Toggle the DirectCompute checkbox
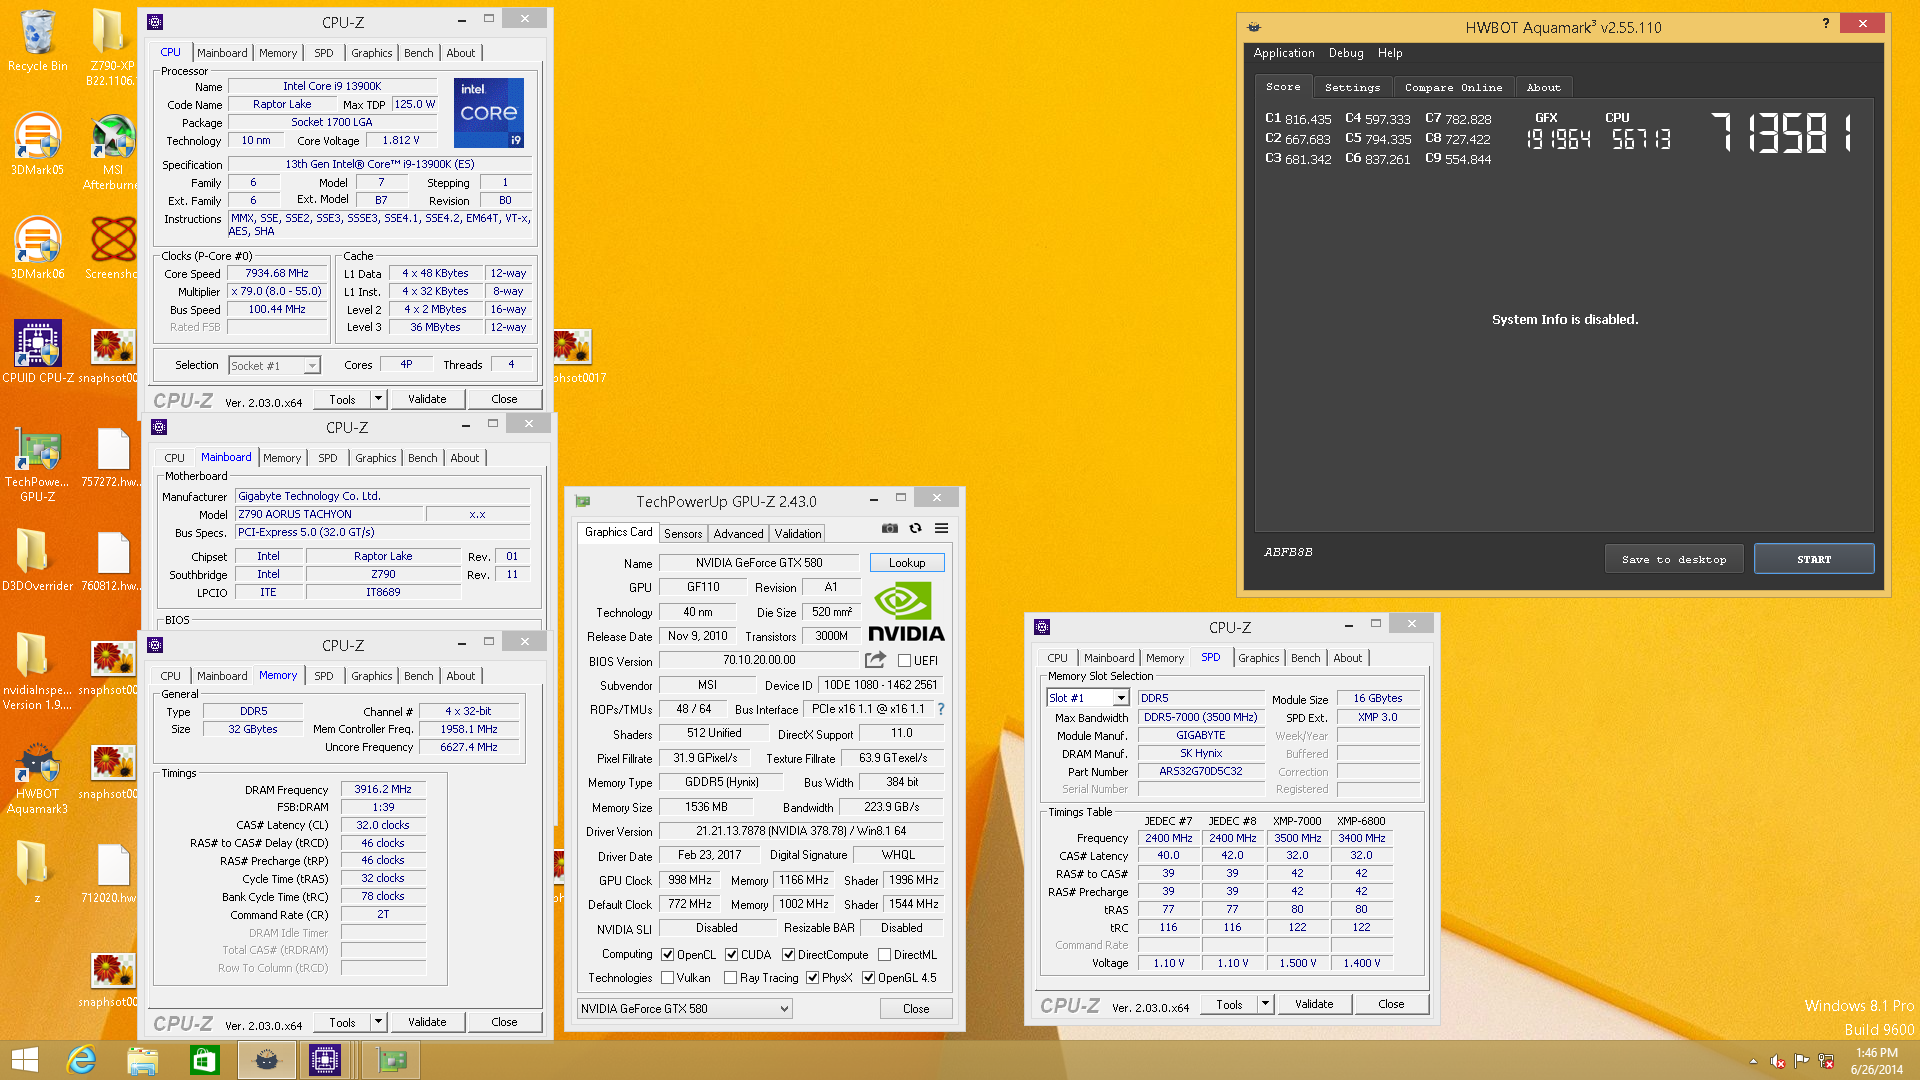The height and width of the screenshot is (1080, 1920). 788,955
